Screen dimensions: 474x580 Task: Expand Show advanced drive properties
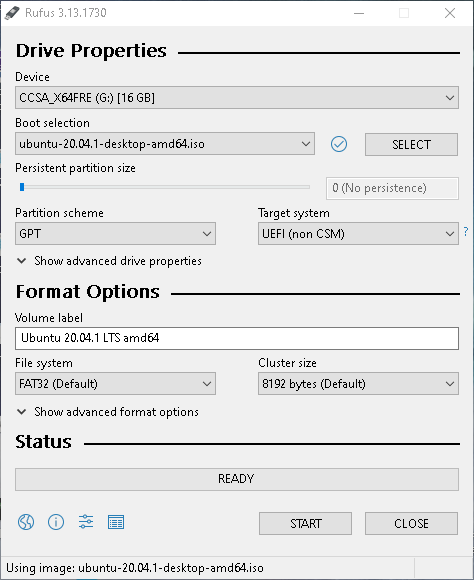pos(109,261)
